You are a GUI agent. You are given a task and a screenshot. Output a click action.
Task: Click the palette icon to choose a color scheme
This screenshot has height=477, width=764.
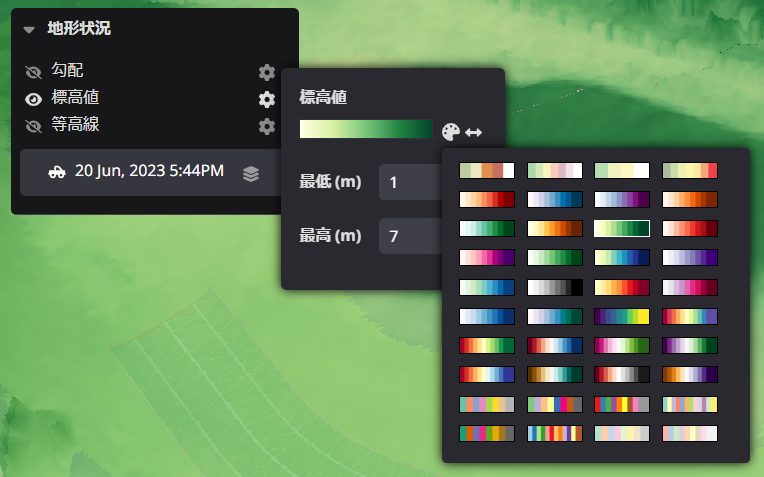(x=451, y=132)
